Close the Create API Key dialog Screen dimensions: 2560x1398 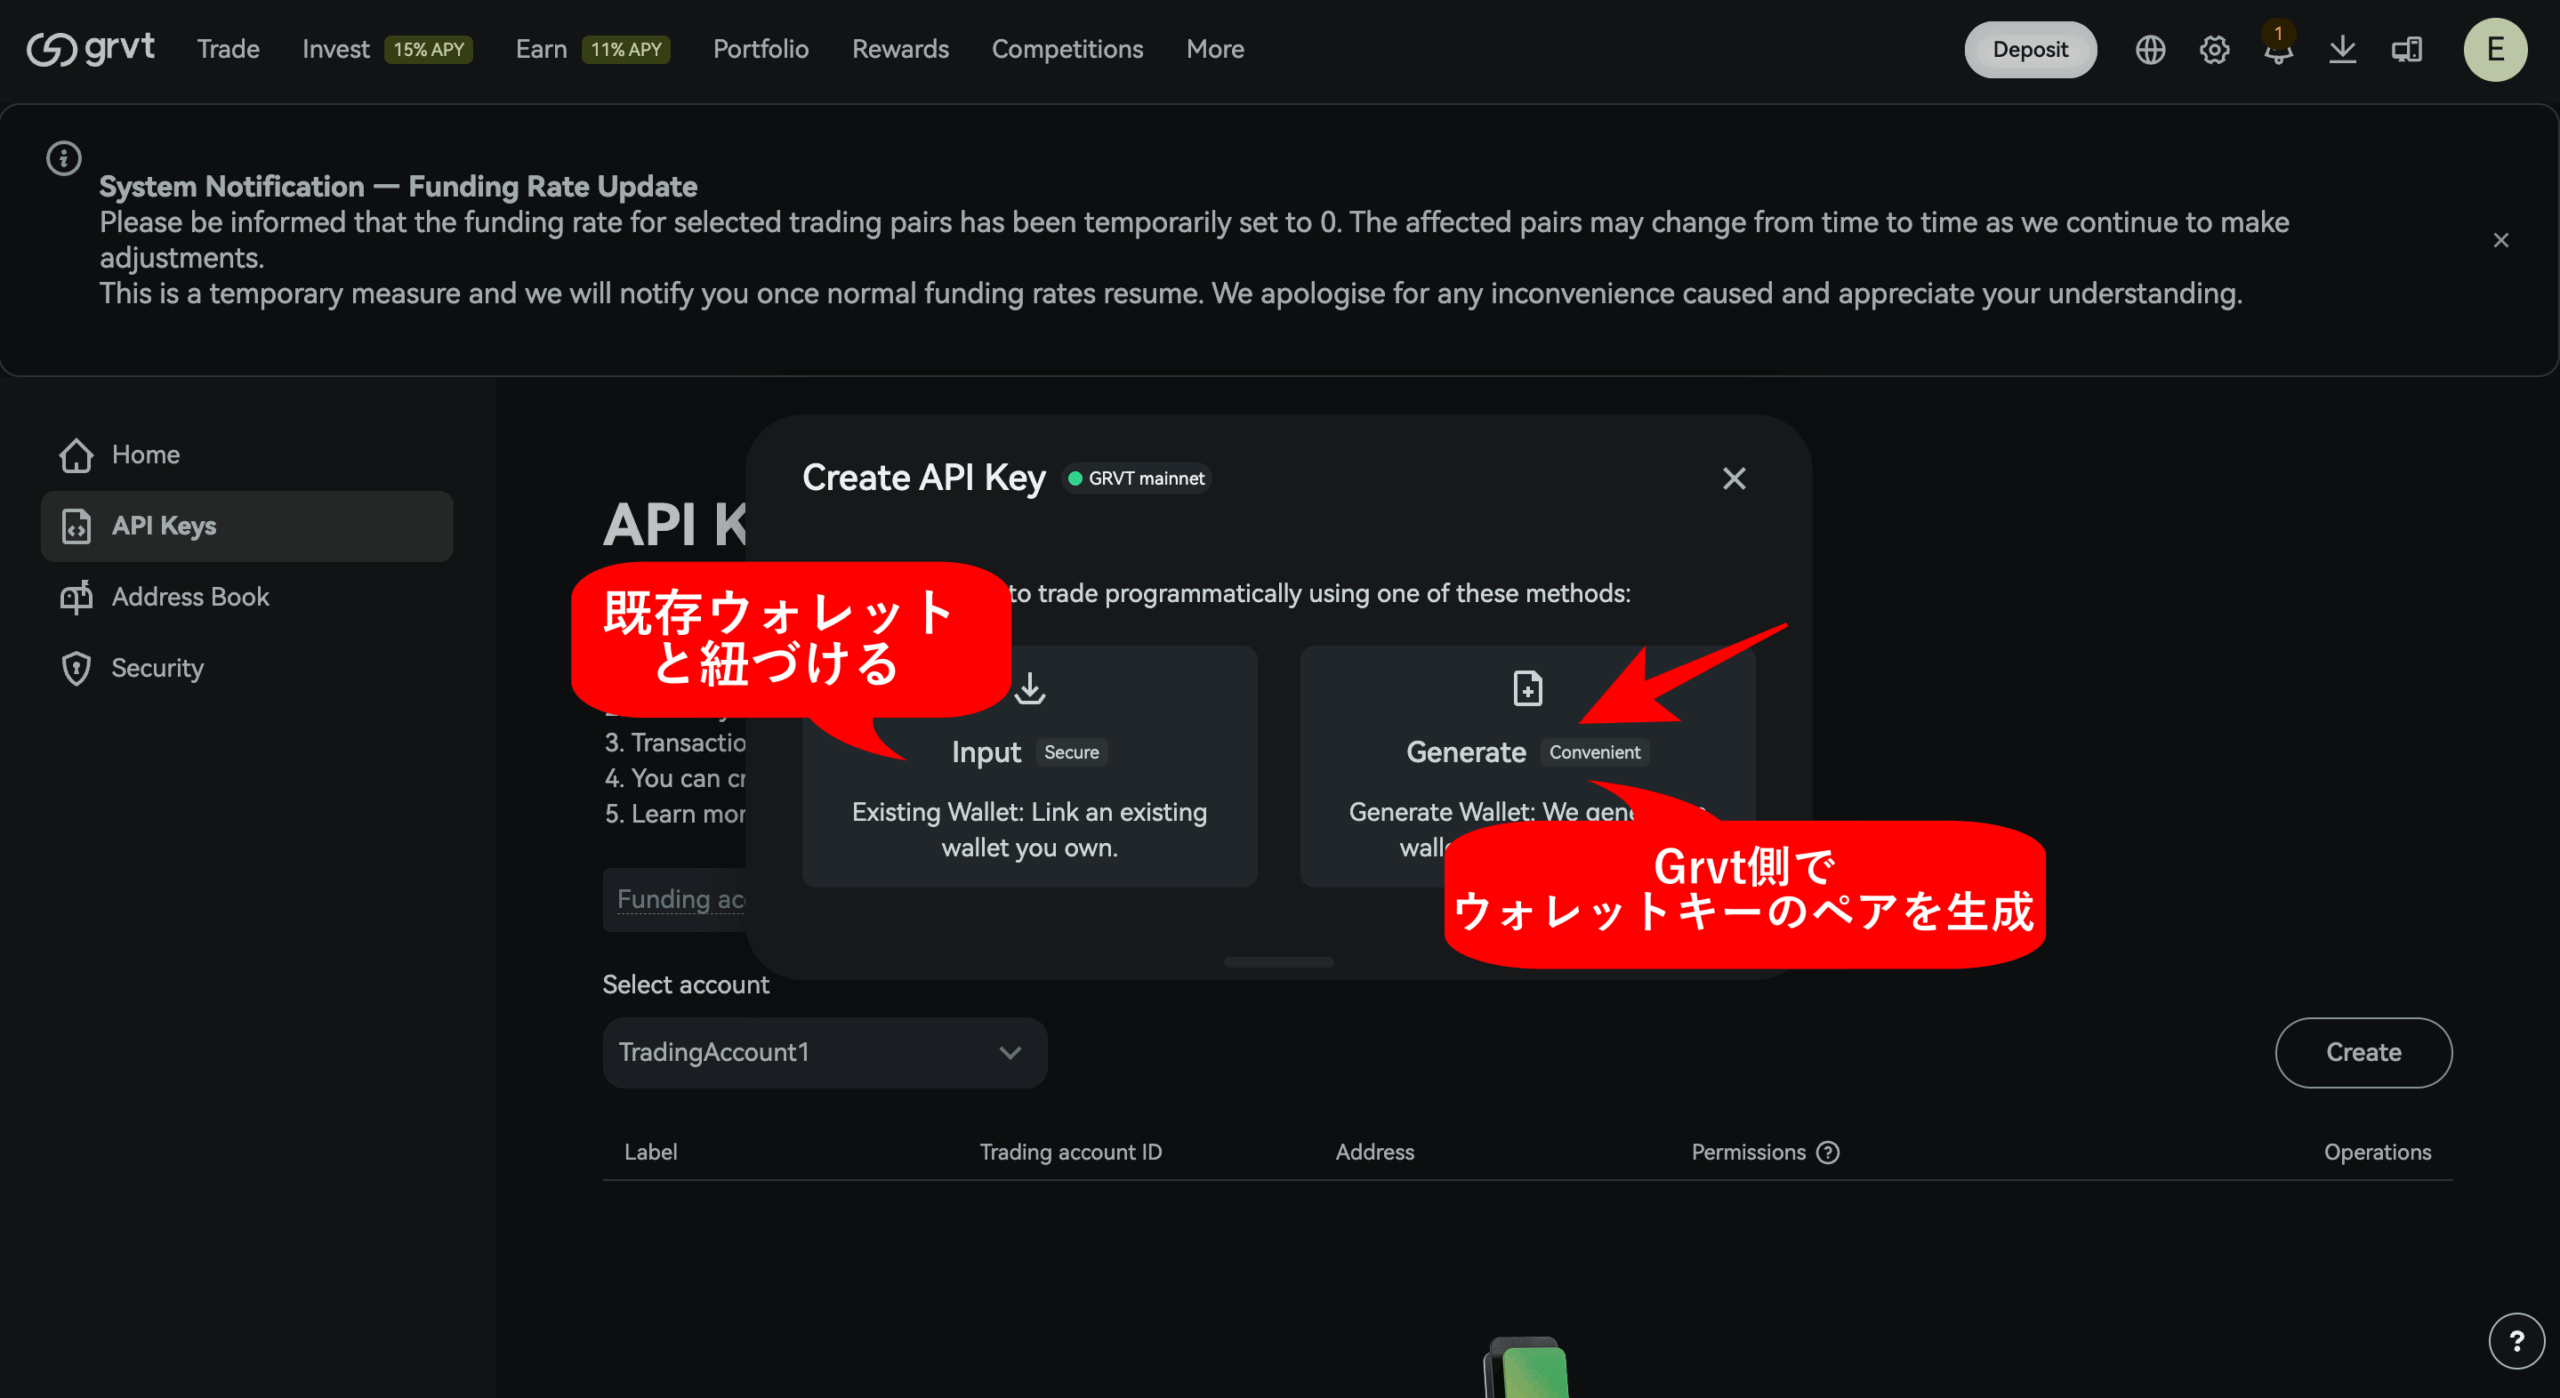tap(1734, 479)
